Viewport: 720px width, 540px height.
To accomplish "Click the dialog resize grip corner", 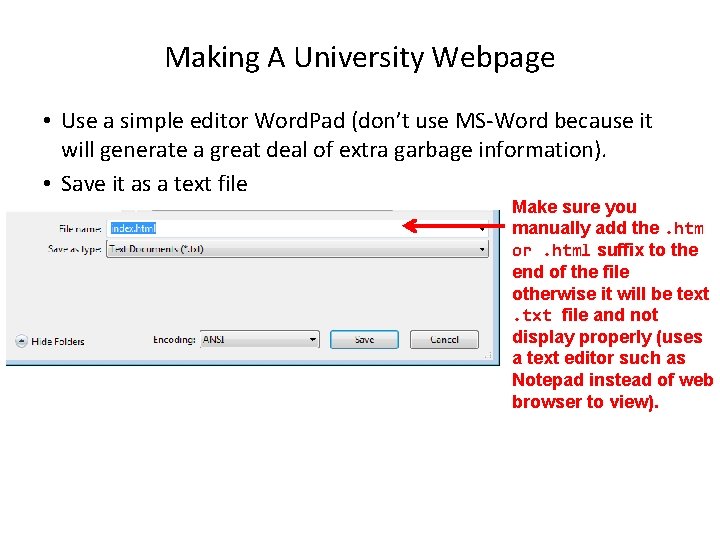I will (488, 355).
